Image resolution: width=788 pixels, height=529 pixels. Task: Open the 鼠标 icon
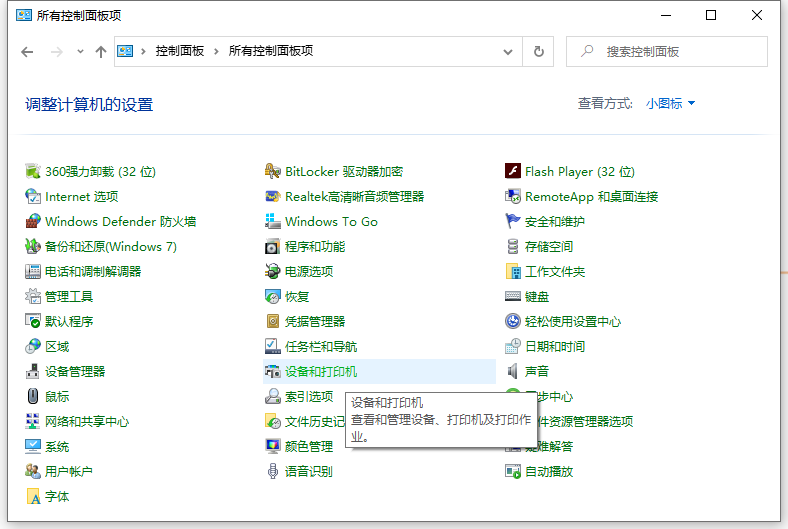[x=33, y=397]
